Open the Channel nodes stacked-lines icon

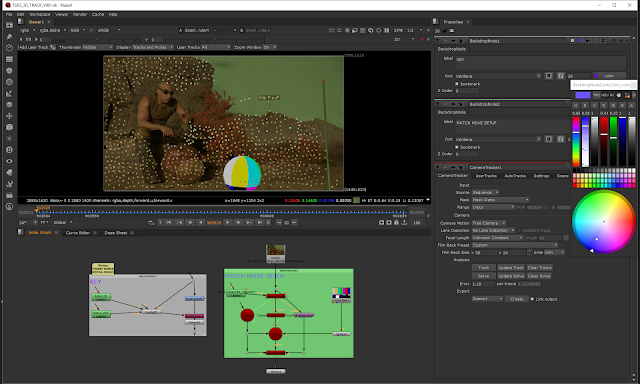[9, 59]
